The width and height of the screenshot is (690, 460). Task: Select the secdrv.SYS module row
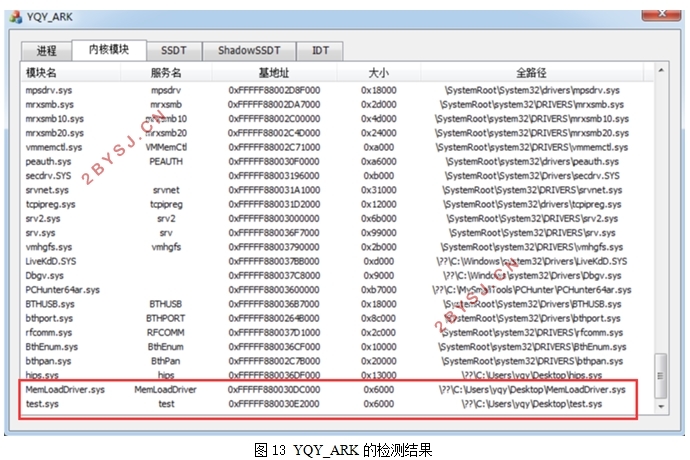pos(338,176)
